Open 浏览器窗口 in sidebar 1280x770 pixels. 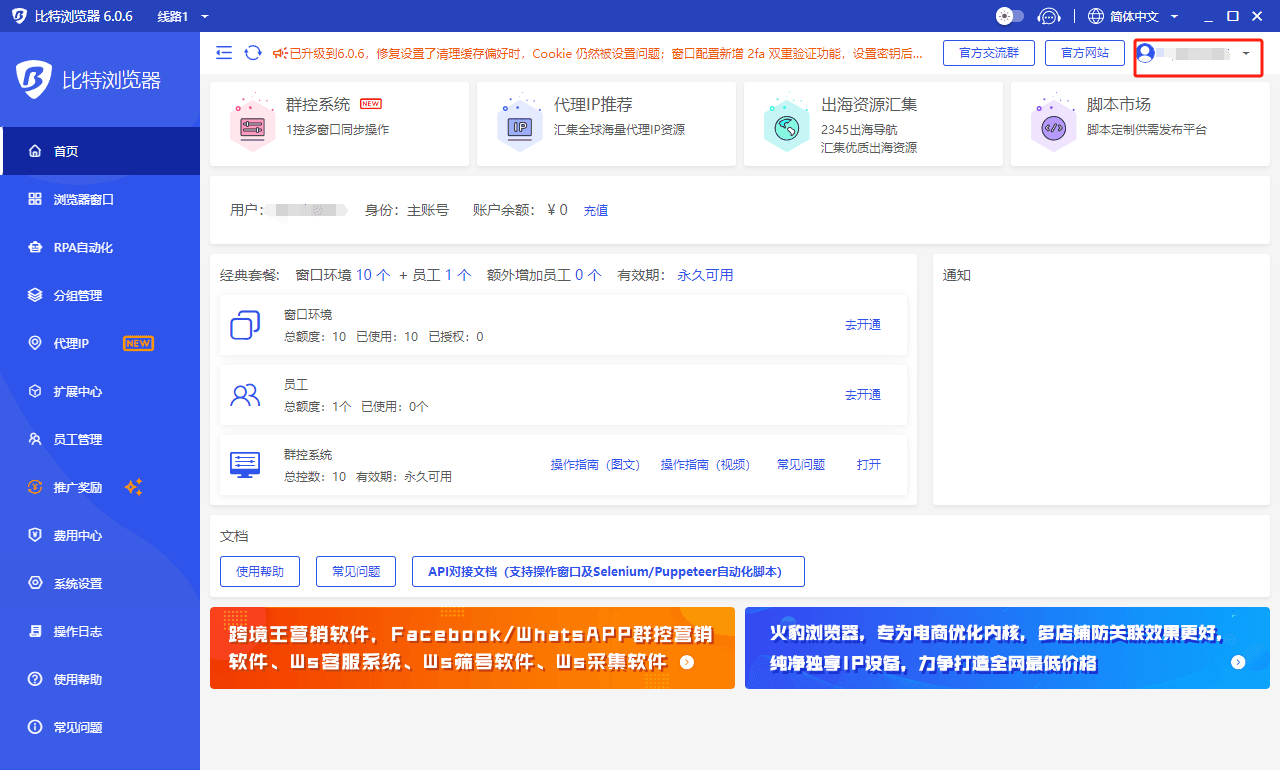(100, 199)
